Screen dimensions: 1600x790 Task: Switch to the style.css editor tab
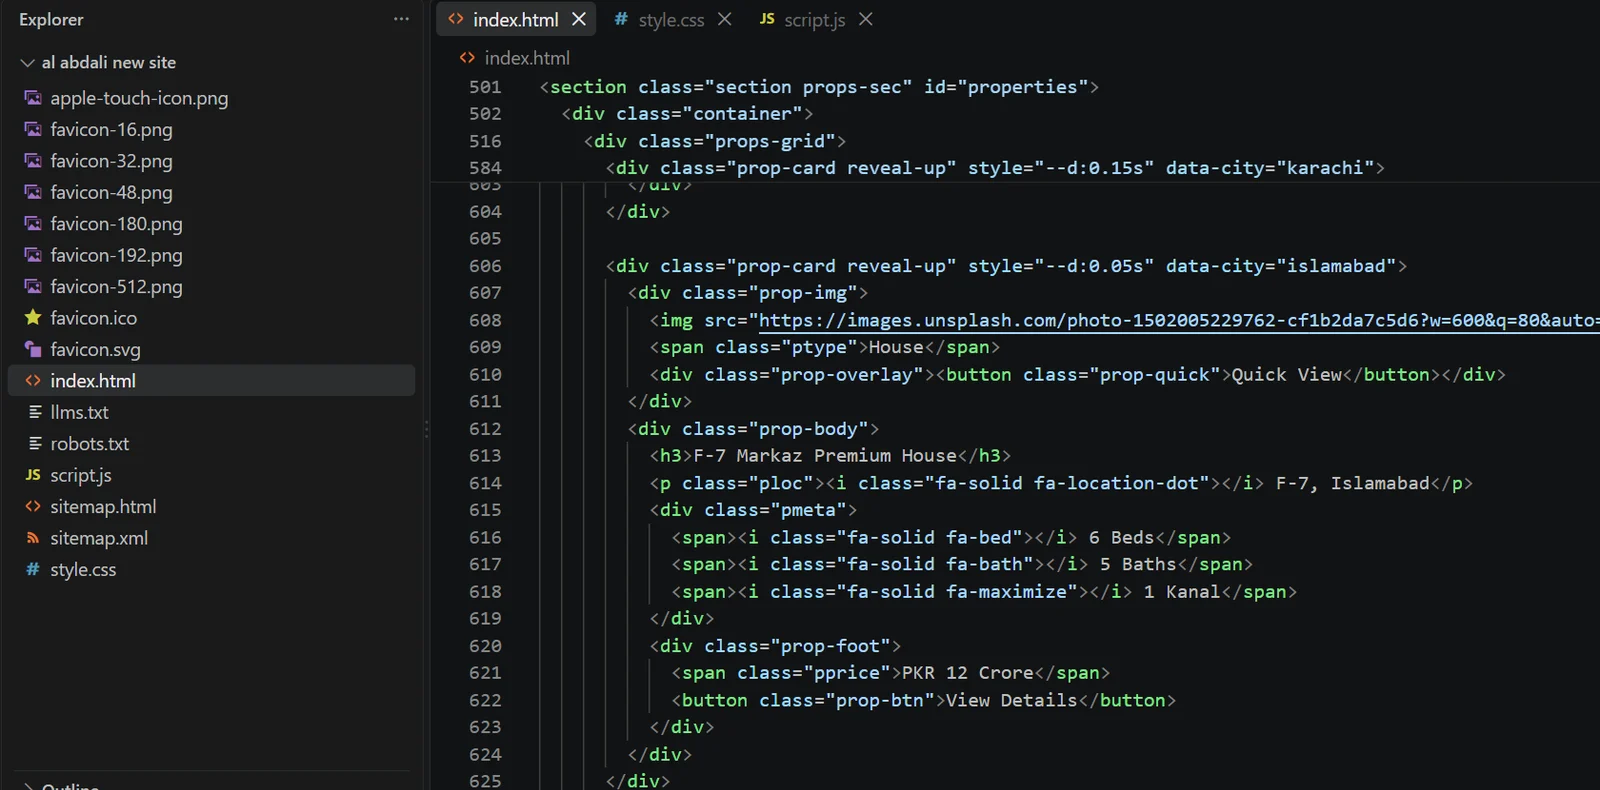[671, 20]
